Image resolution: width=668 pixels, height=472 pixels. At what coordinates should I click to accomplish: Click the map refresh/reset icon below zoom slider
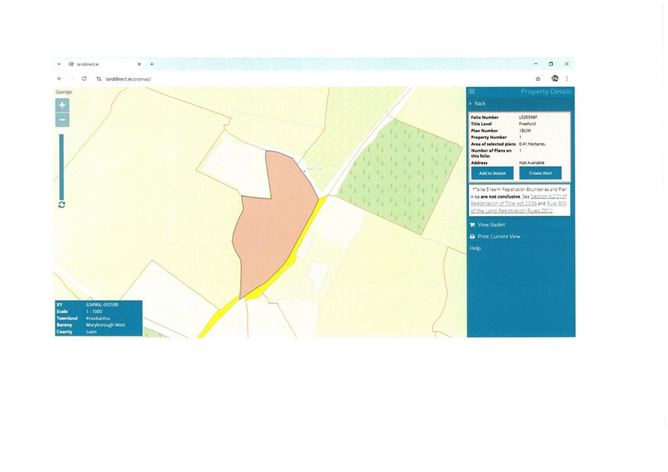click(x=62, y=204)
